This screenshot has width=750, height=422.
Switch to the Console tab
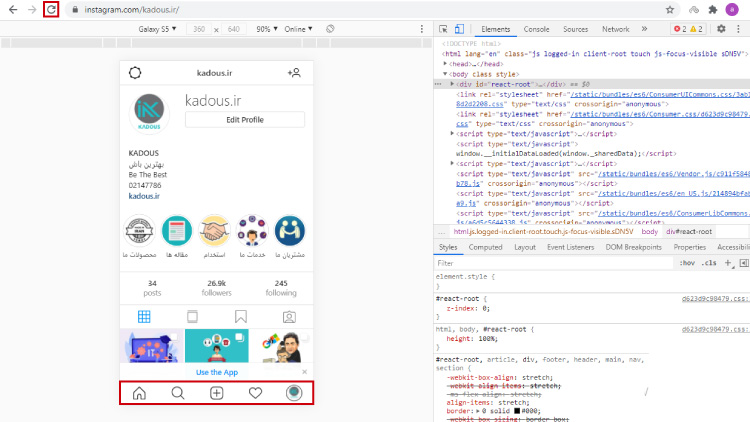[536, 29]
